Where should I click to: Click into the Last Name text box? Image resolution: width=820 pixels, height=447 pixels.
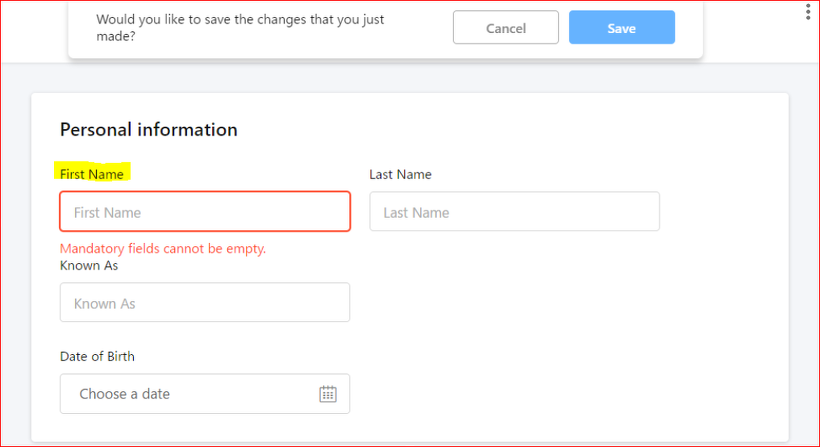pyautogui.click(x=514, y=212)
